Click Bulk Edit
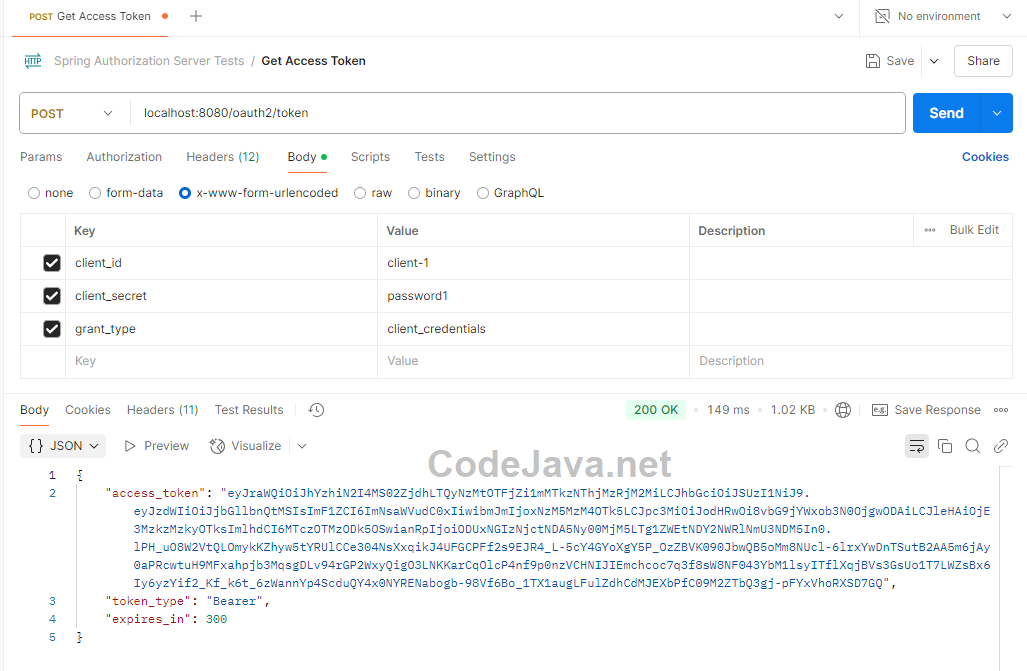 (x=974, y=230)
